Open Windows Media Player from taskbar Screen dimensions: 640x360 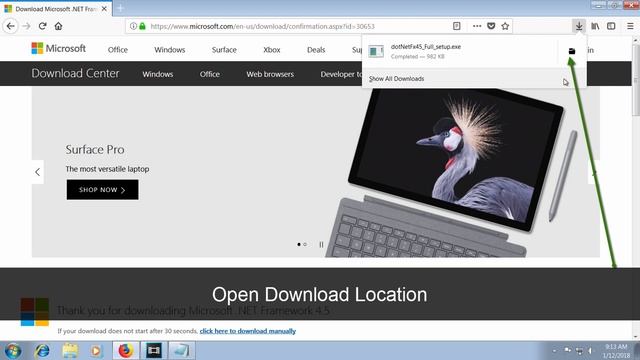[96, 351]
